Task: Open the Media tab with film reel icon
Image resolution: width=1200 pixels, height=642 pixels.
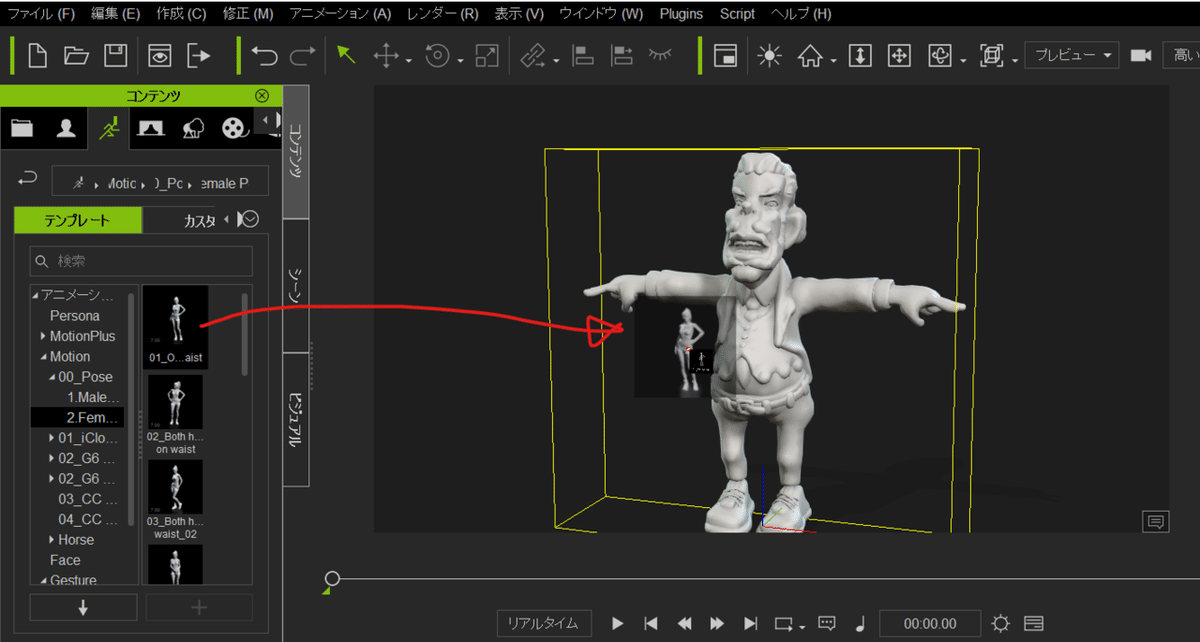Action: pos(233,128)
